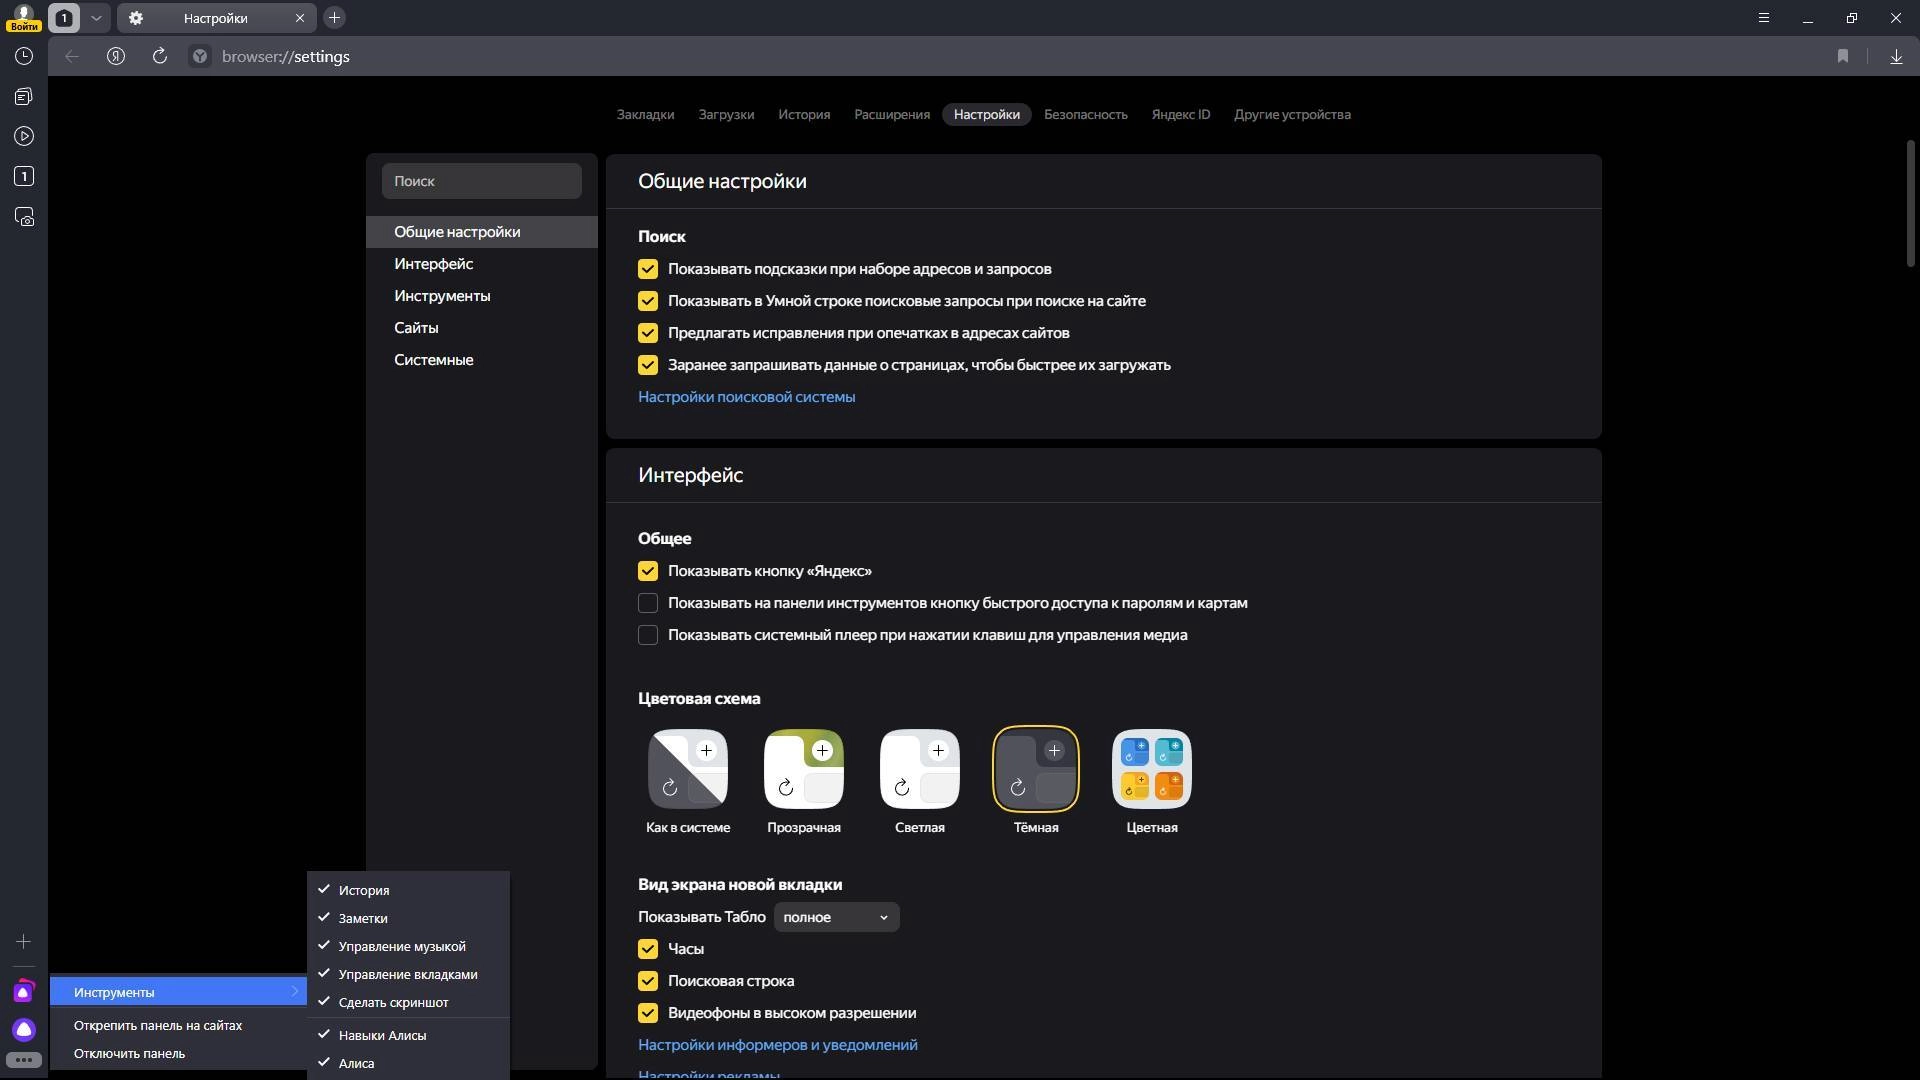Close the Настройки tab

tap(300, 18)
